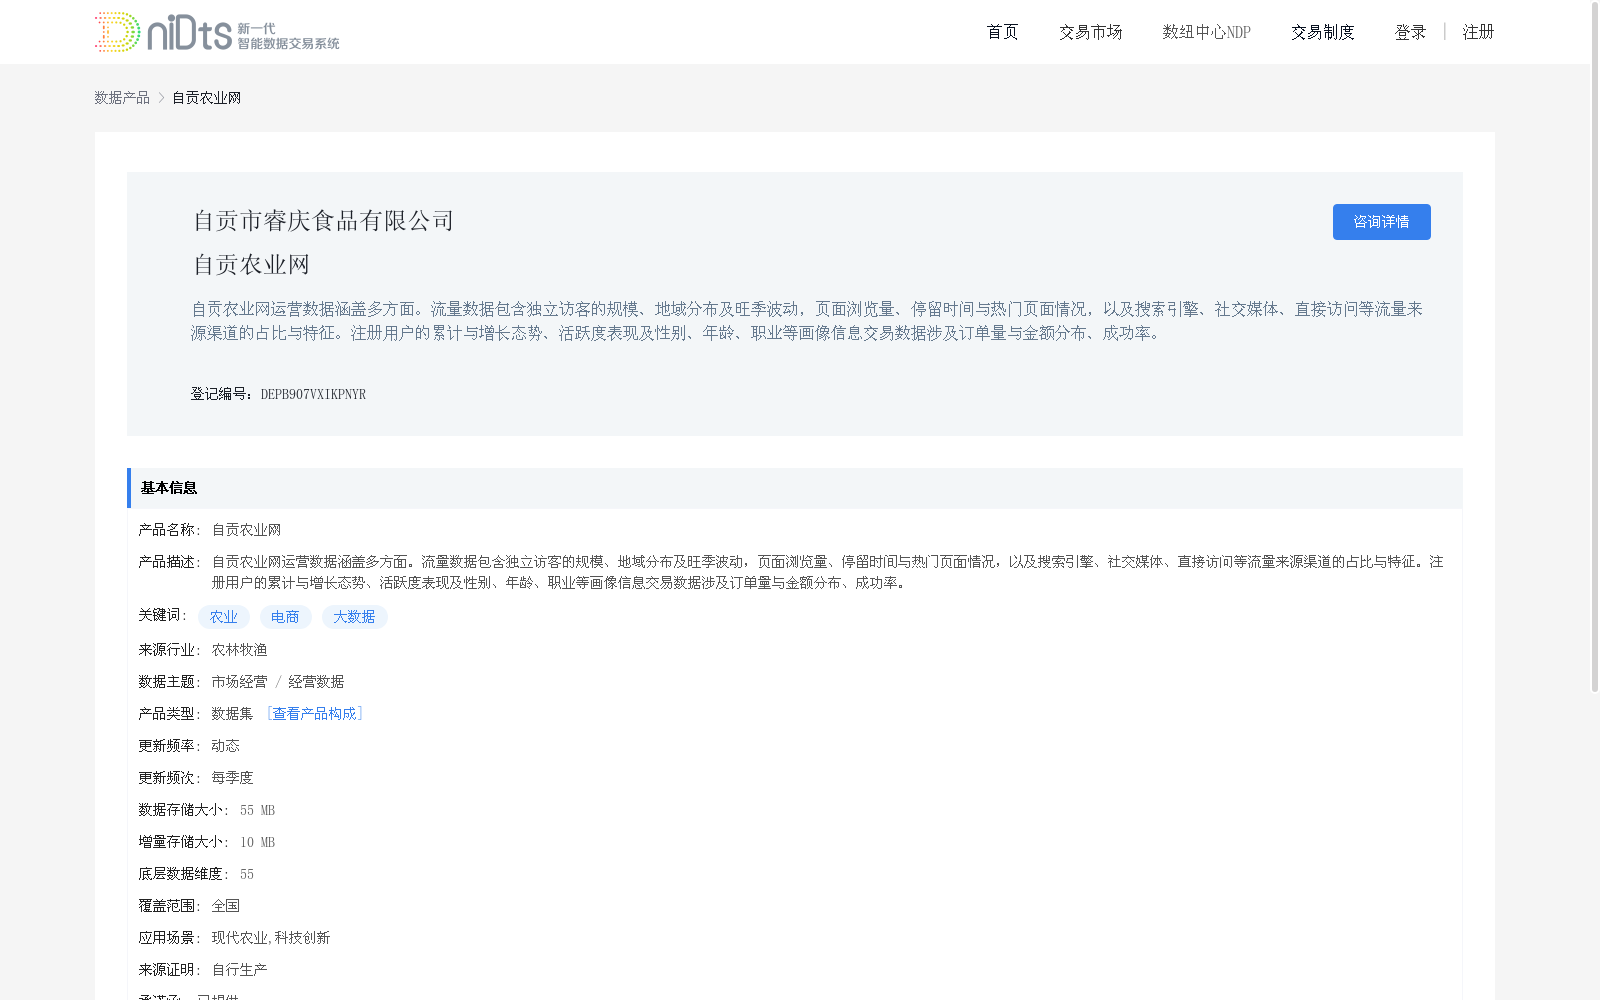Select the 电商 keyword tag

[x=285, y=617]
